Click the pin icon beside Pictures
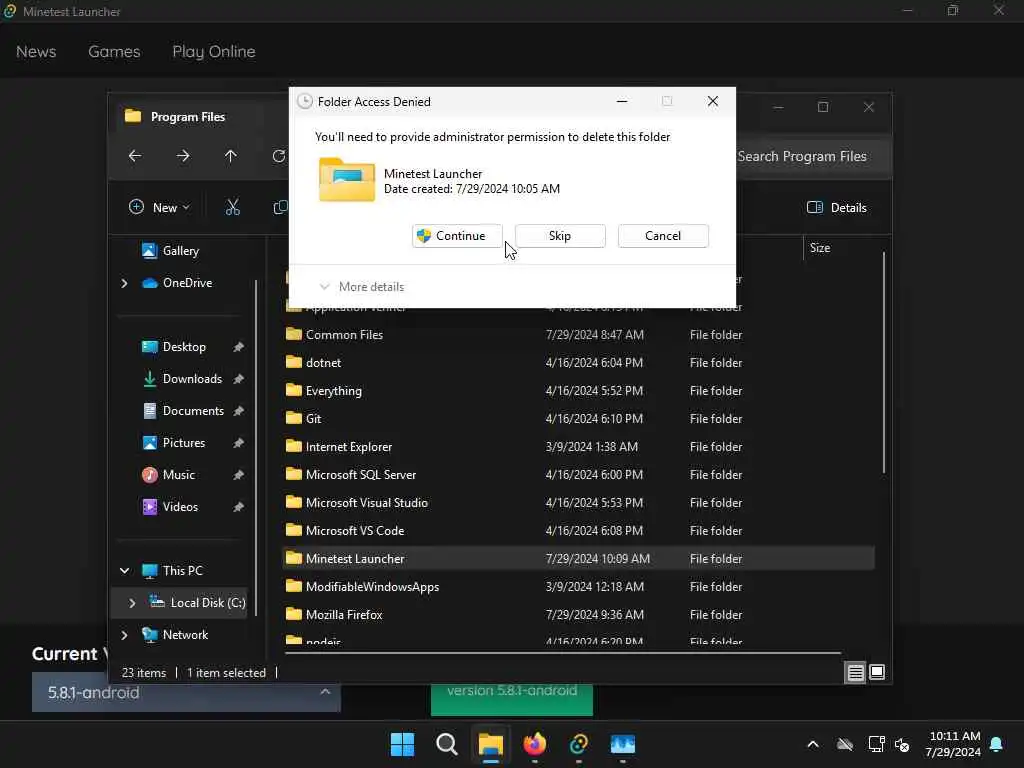Screen dimensions: 1024x768 tap(238, 443)
